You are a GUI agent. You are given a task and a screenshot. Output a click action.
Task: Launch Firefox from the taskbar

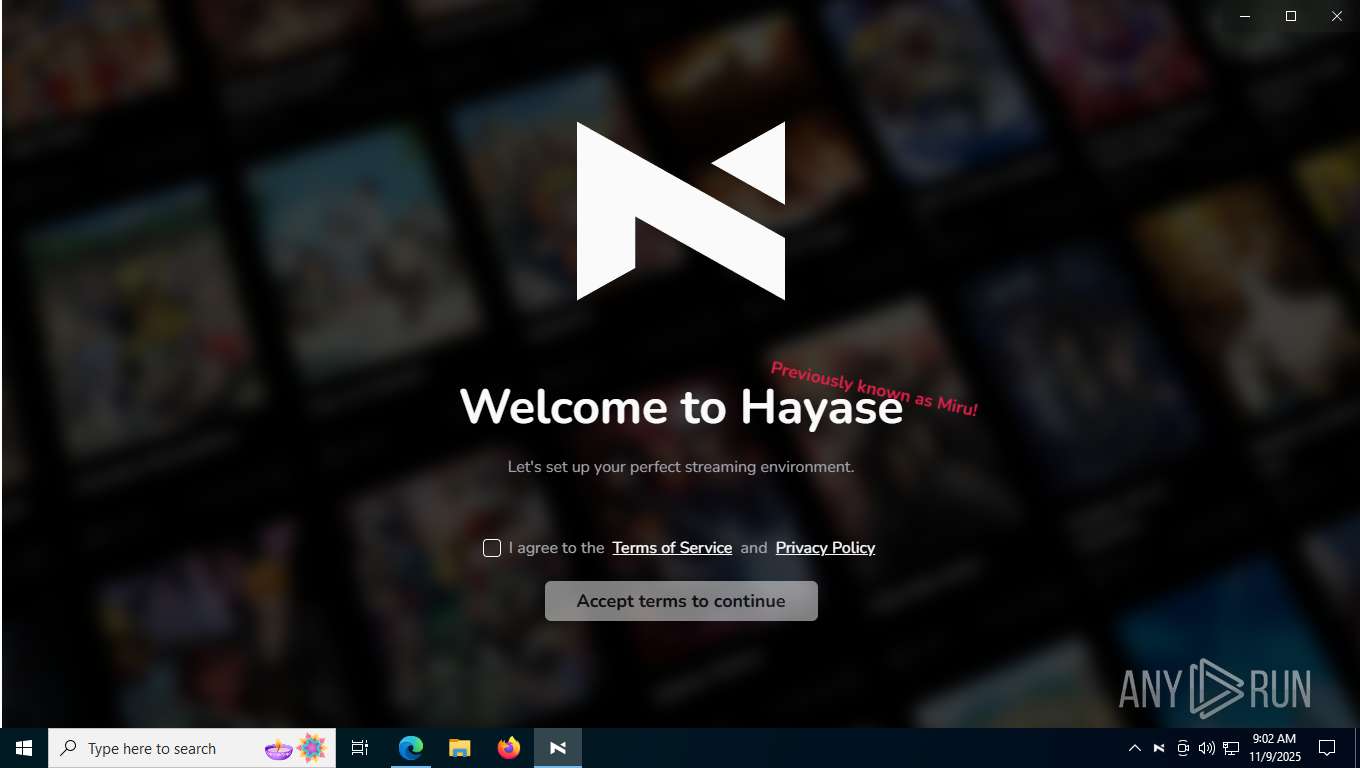(x=509, y=748)
